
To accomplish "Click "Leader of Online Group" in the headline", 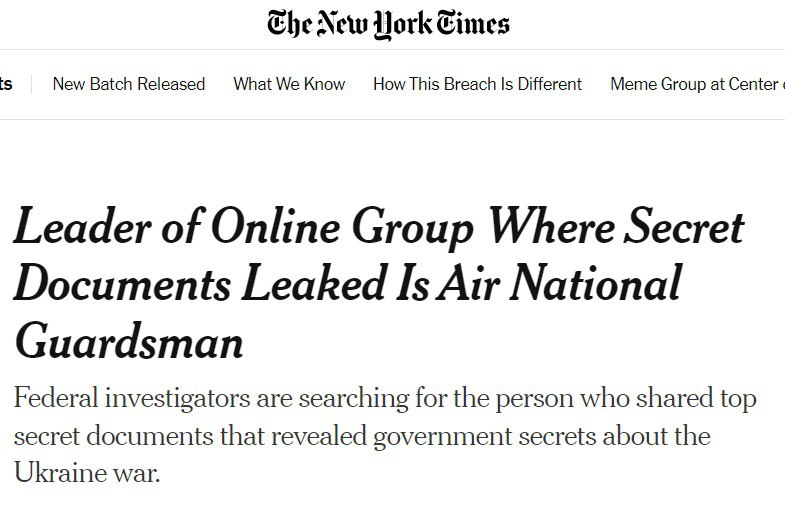I will [x=243, y=230].
